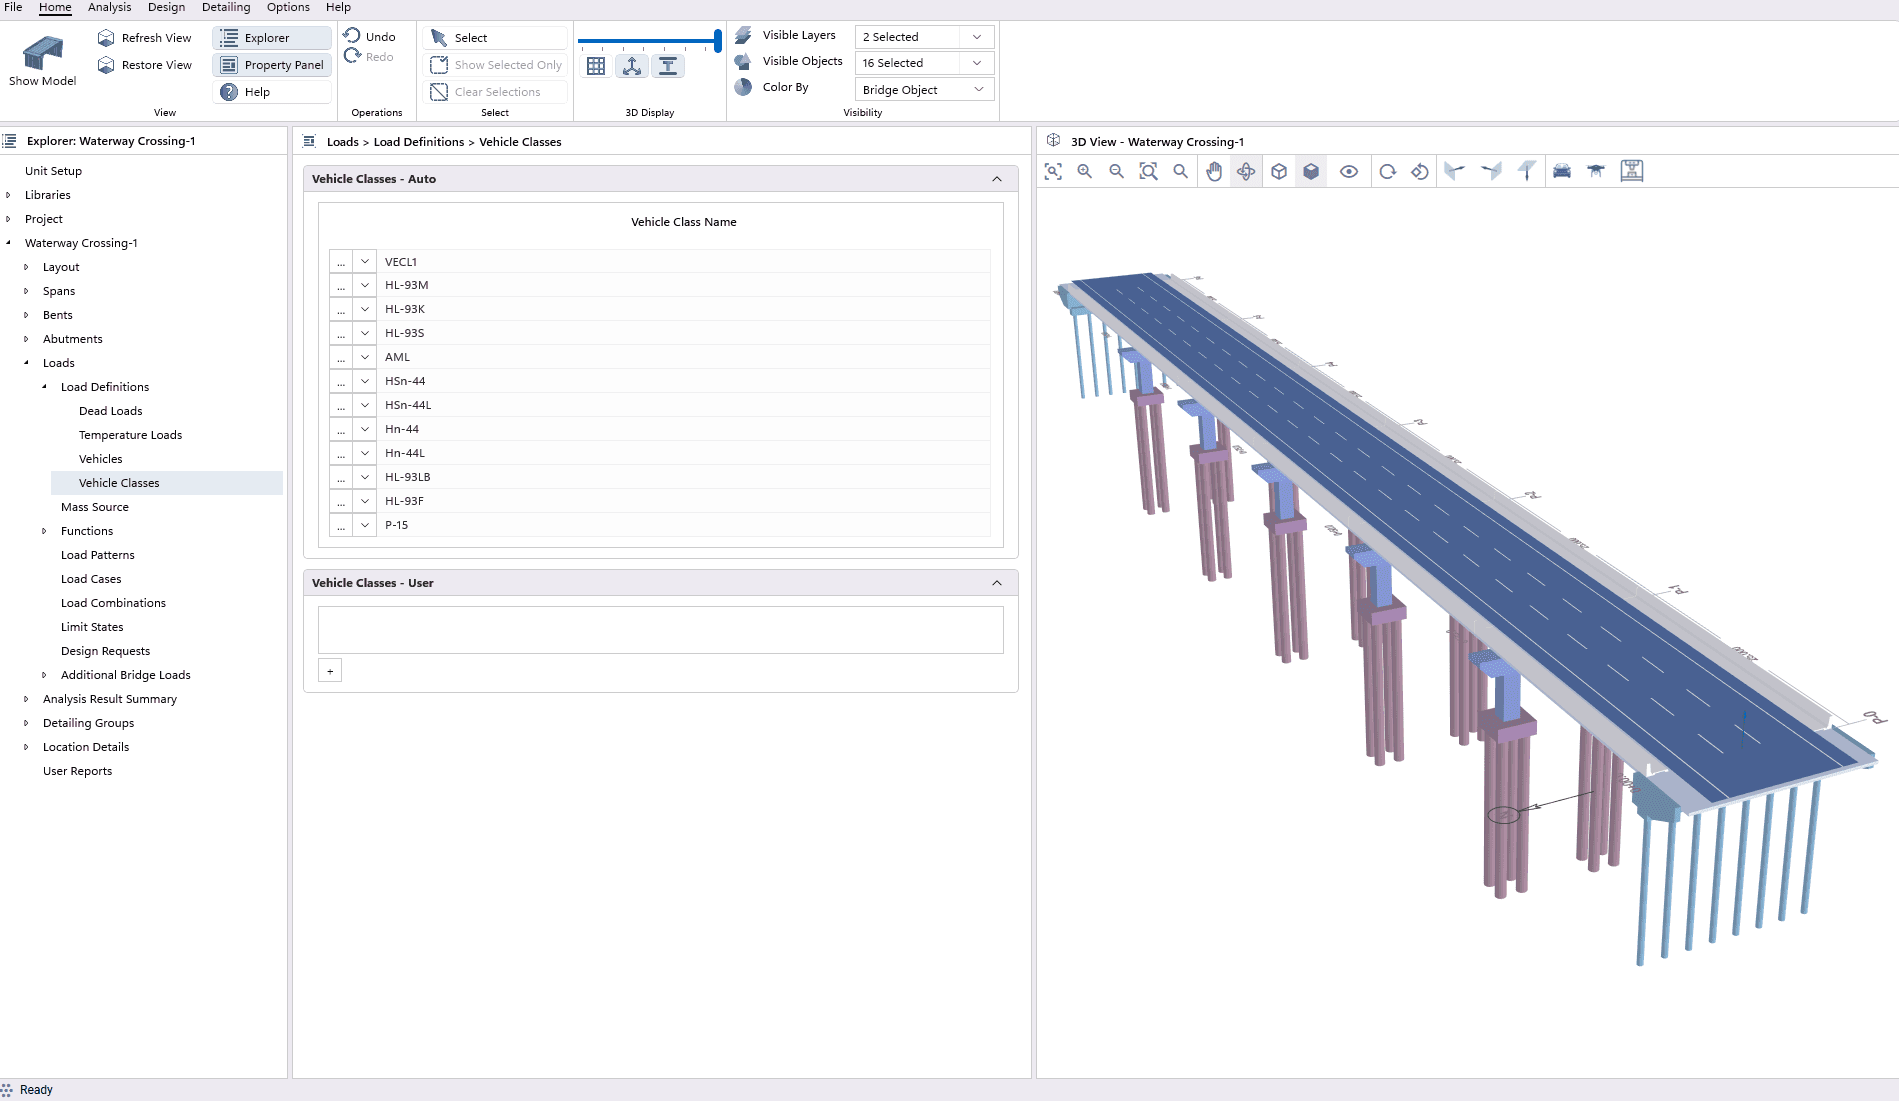The width and height of the screenshot is (1899, 1101).
Task: Open the Analysis menu tab
Action: pos(109,7)
